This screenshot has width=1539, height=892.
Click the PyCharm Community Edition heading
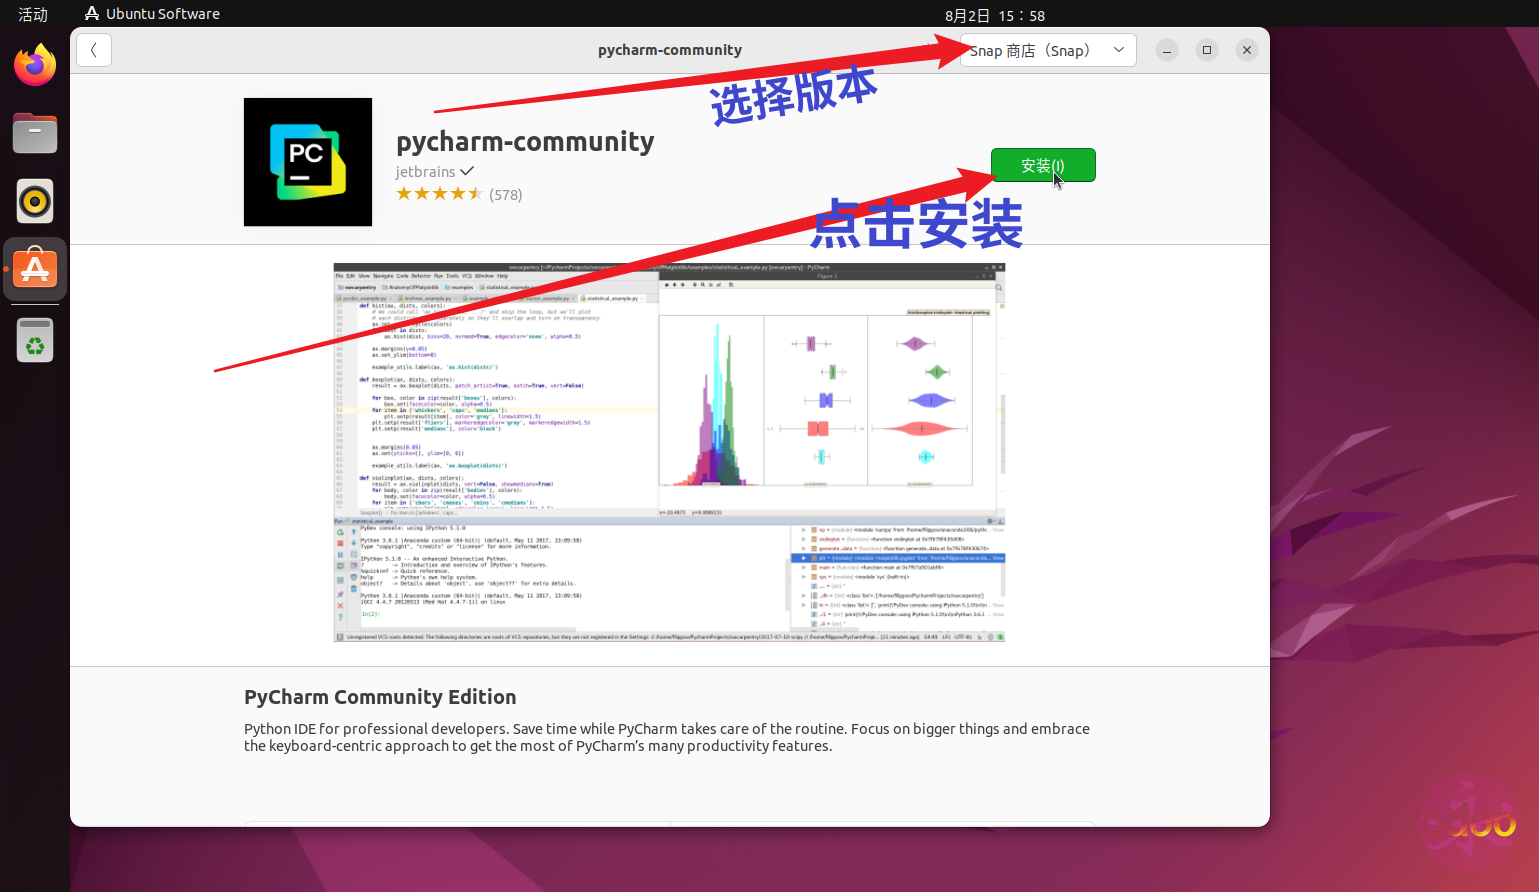380,697
